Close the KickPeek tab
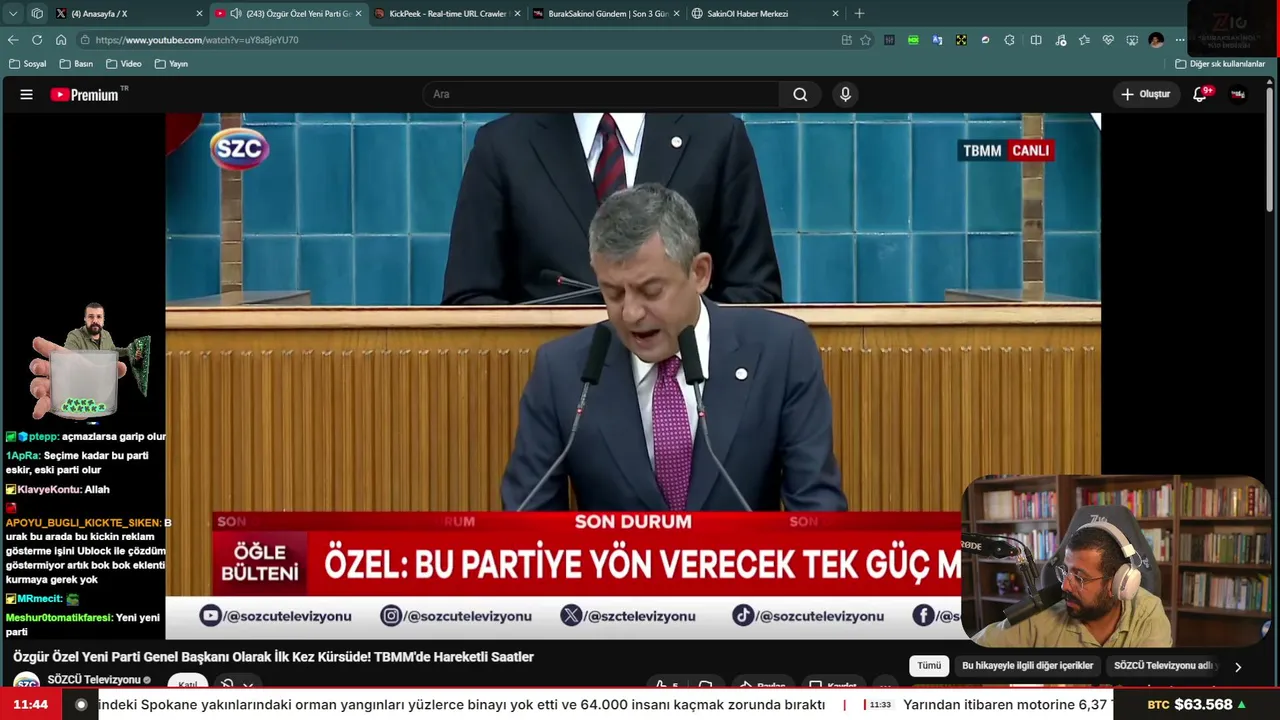 (517, 14)
